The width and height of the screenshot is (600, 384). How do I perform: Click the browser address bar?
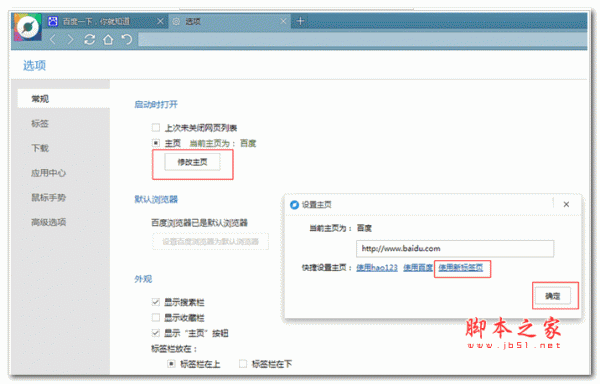click(x=362, y=39)
